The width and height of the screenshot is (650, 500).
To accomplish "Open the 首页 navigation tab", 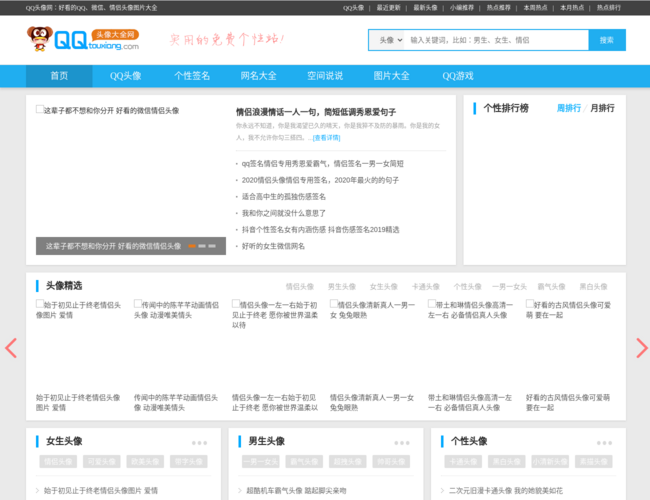I will tap(59, 76).
